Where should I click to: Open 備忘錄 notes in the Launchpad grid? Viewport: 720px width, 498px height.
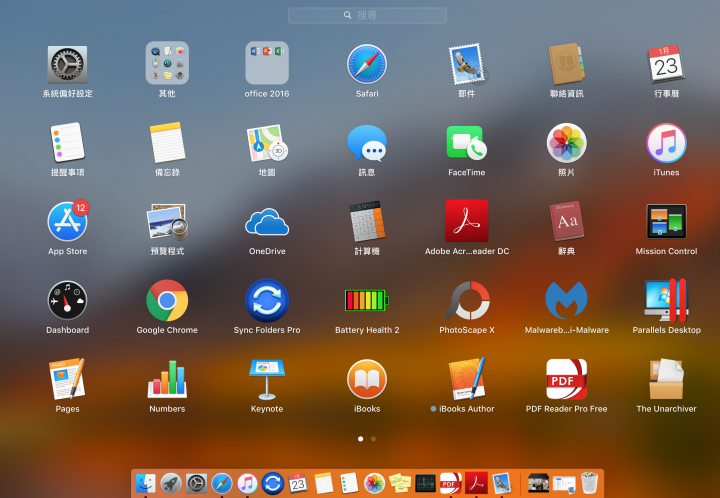(167, 143)
